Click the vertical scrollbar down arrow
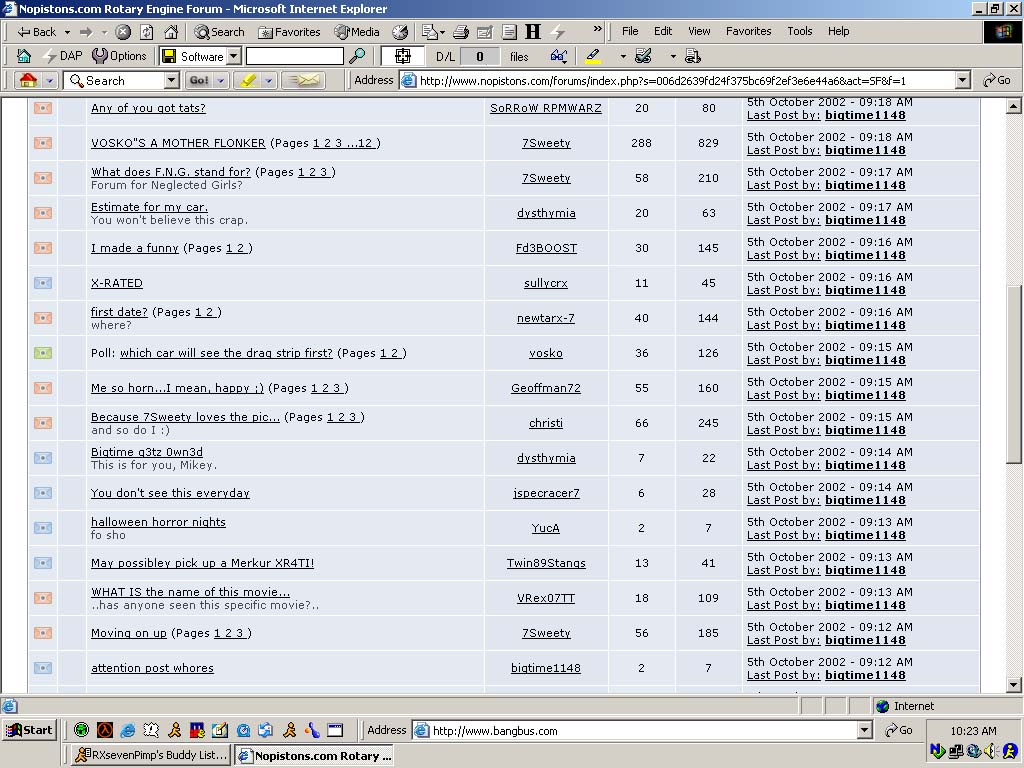 pos(1013,685)
